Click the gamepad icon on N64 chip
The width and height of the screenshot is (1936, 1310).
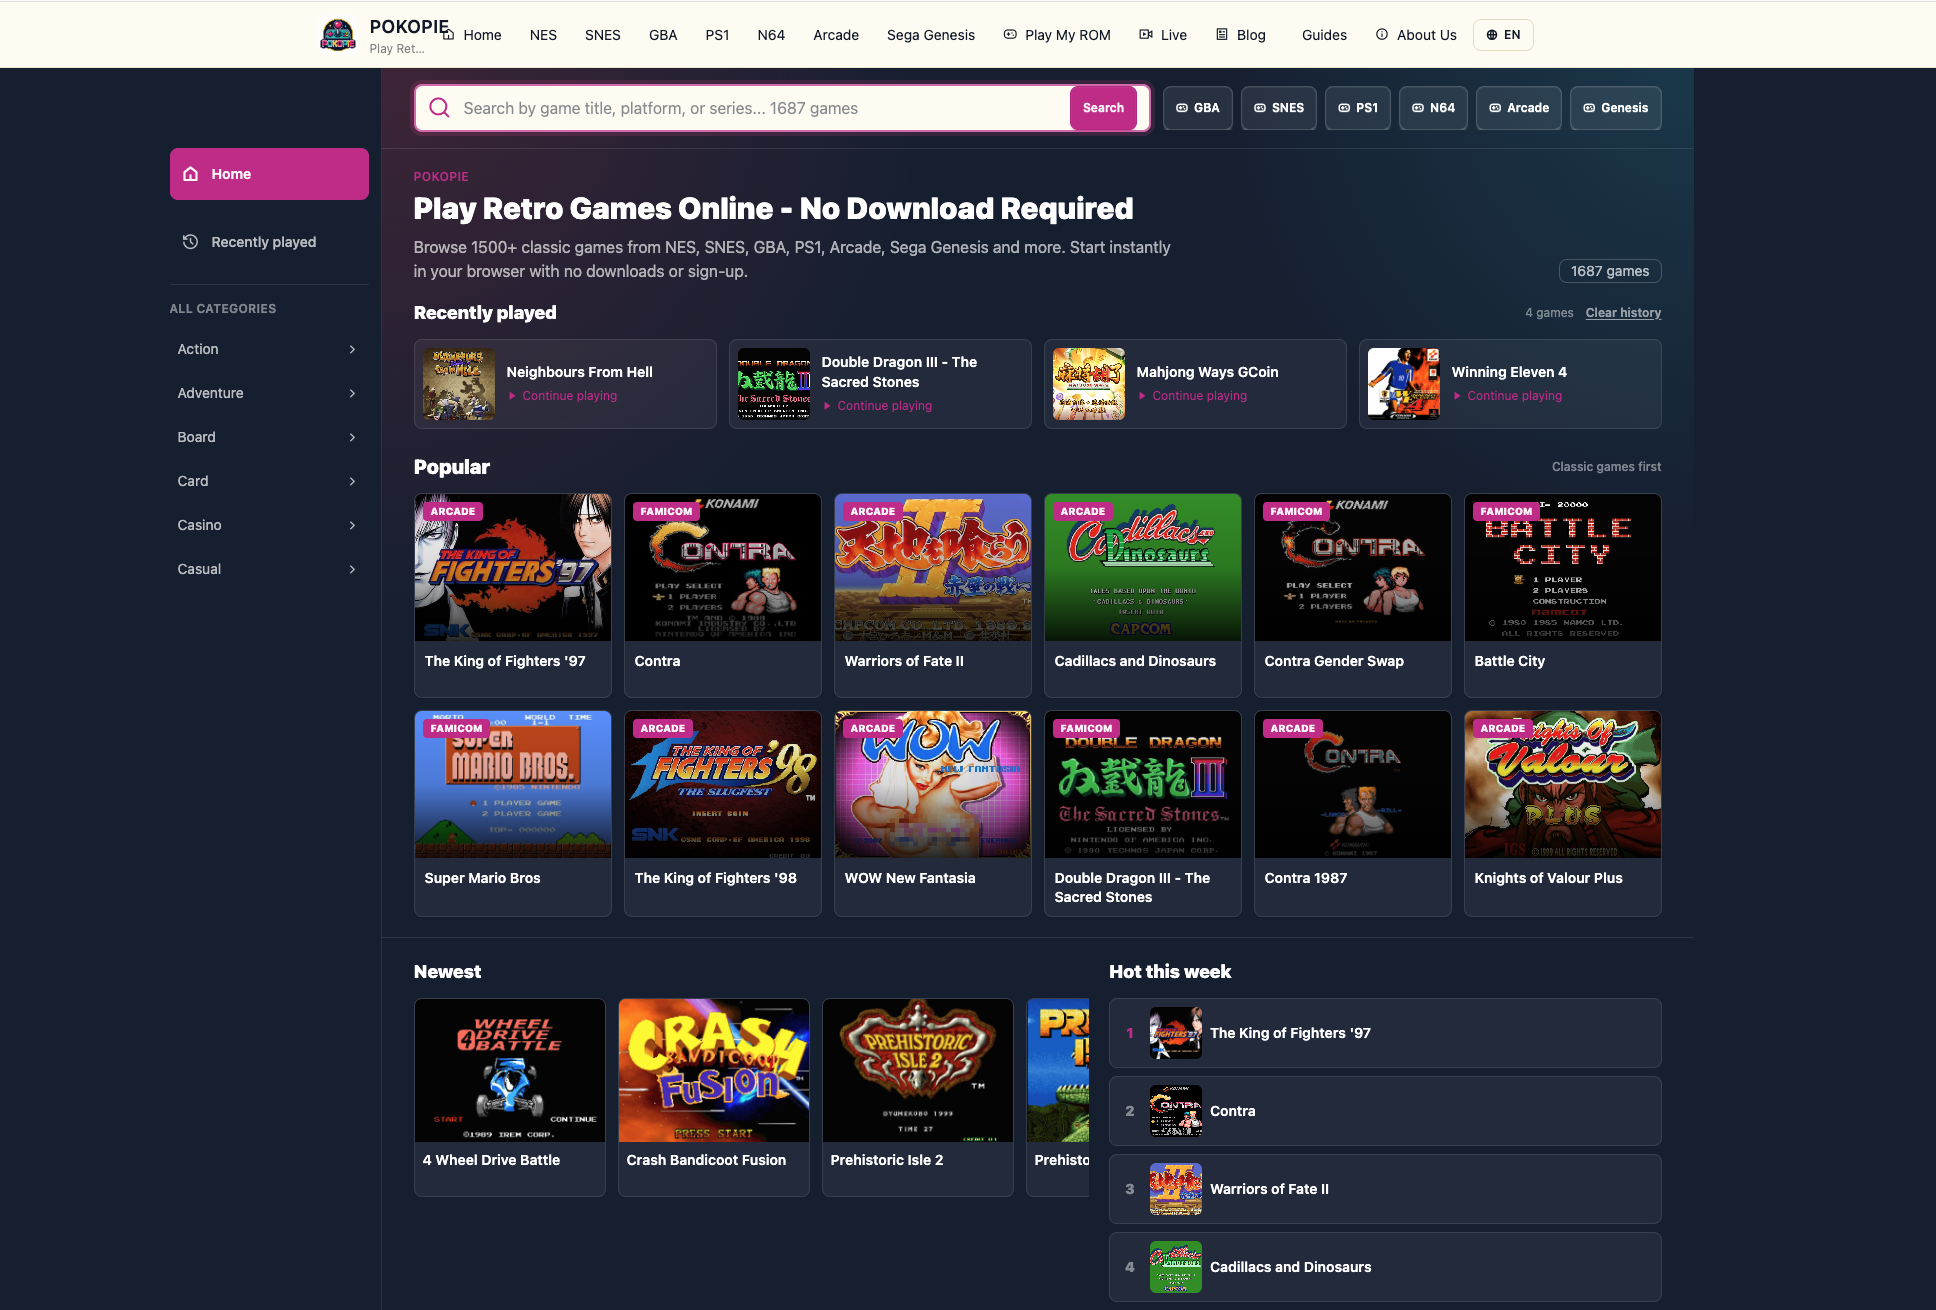tap(1418, 108)
